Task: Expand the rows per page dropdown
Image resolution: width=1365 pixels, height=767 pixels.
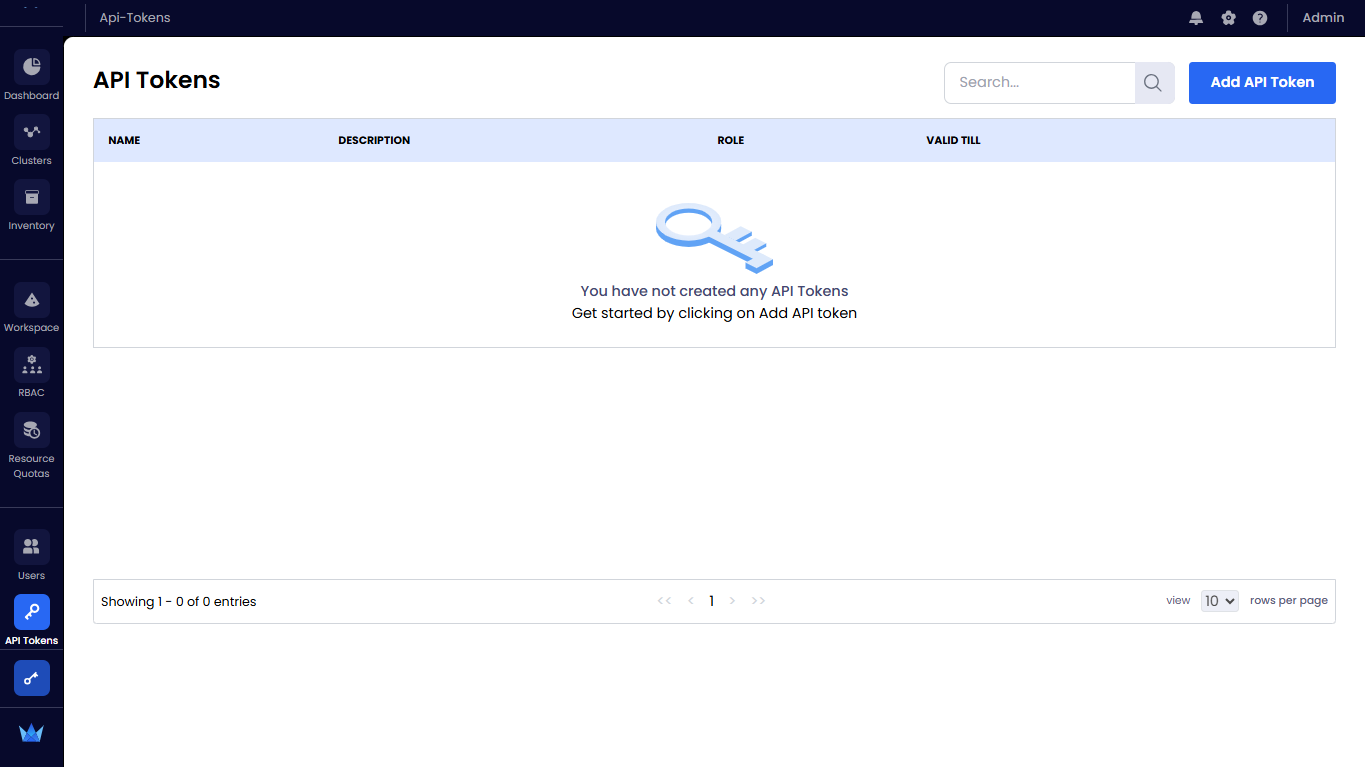Action: pos(1219,601)
